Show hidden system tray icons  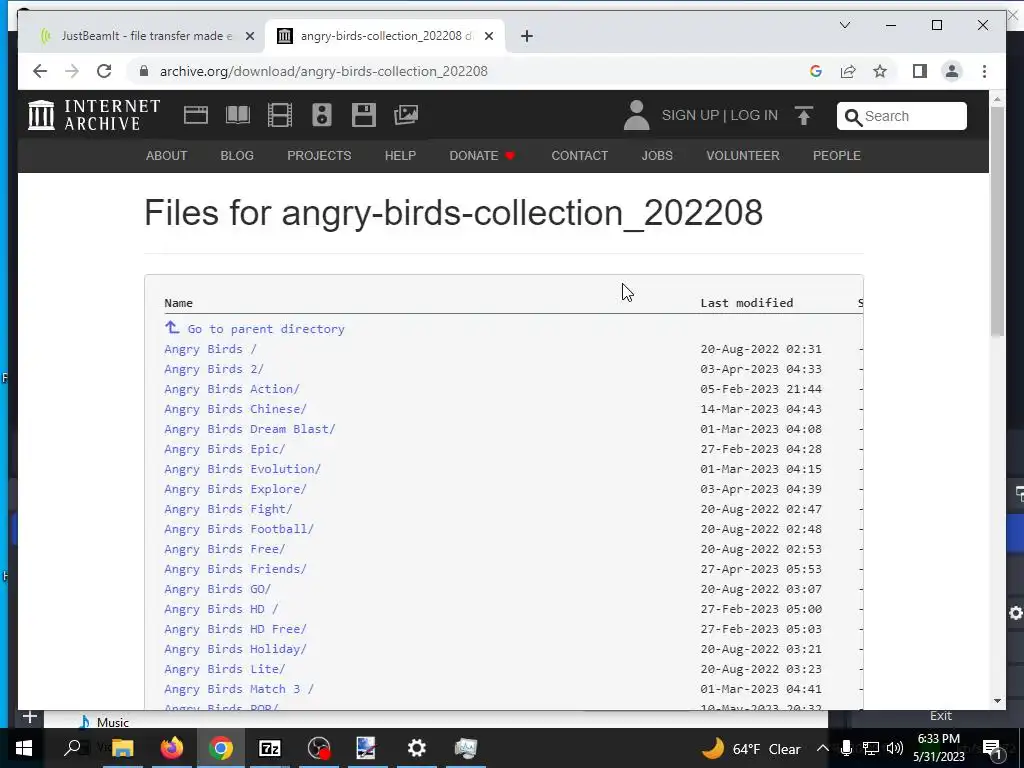pos(822,748)
